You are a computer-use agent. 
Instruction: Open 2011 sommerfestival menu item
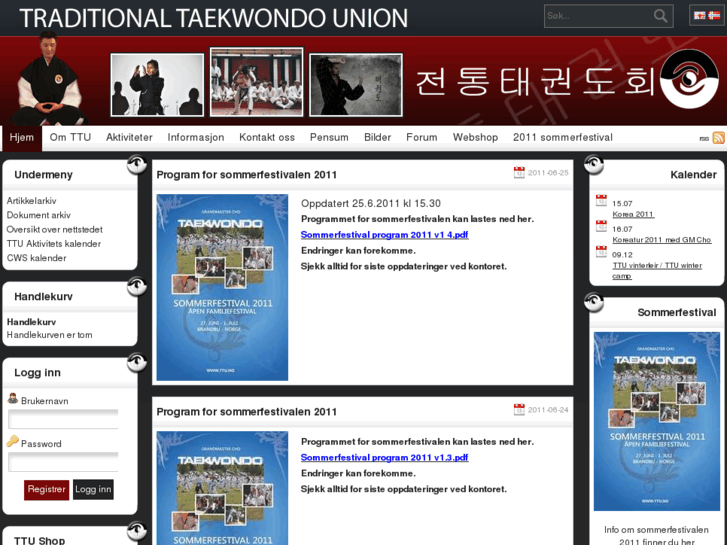click(563, 138)
